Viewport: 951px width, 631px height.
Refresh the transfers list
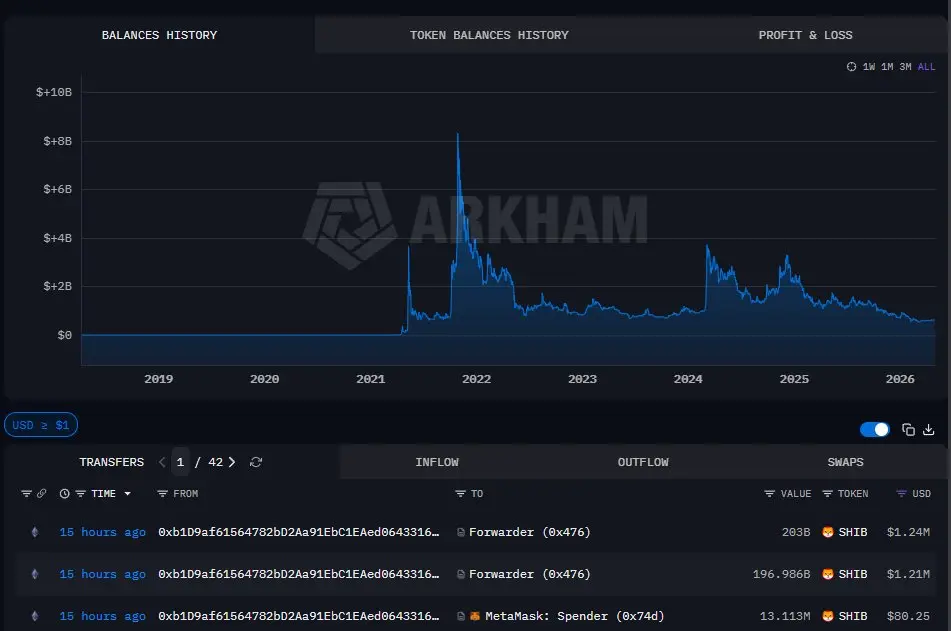(256, 462)
